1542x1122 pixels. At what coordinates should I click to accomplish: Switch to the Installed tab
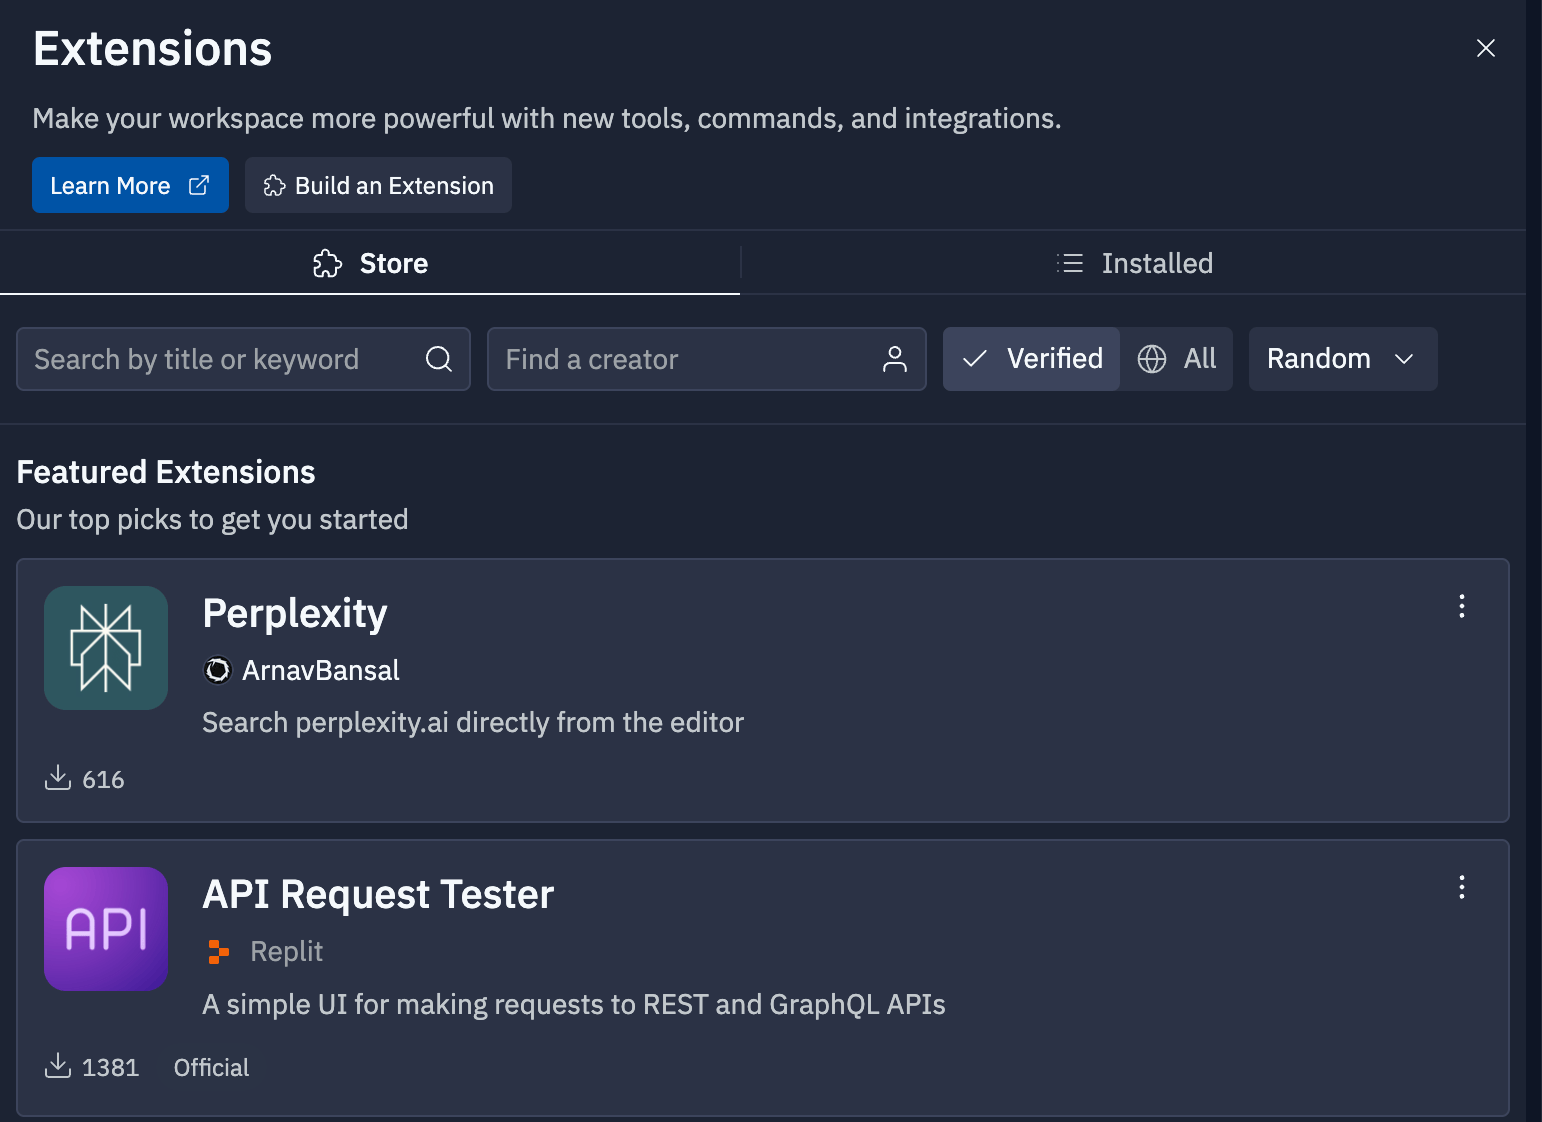pyautogui.click(x=1134, y=263)
